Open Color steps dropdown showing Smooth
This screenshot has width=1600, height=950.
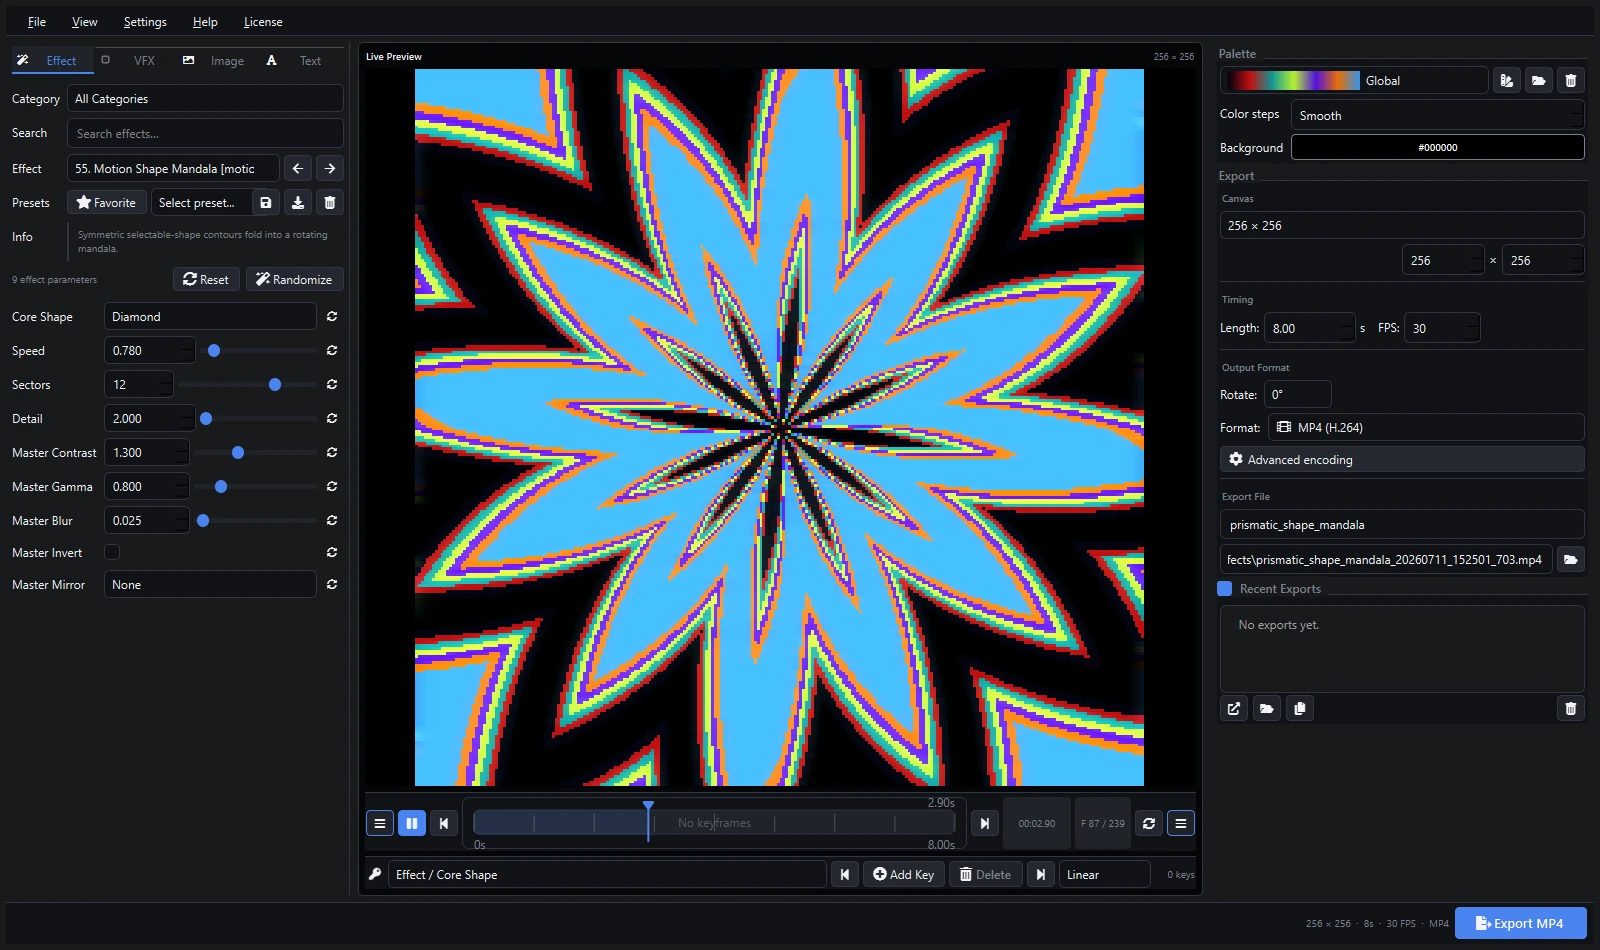click(1438, 116)
